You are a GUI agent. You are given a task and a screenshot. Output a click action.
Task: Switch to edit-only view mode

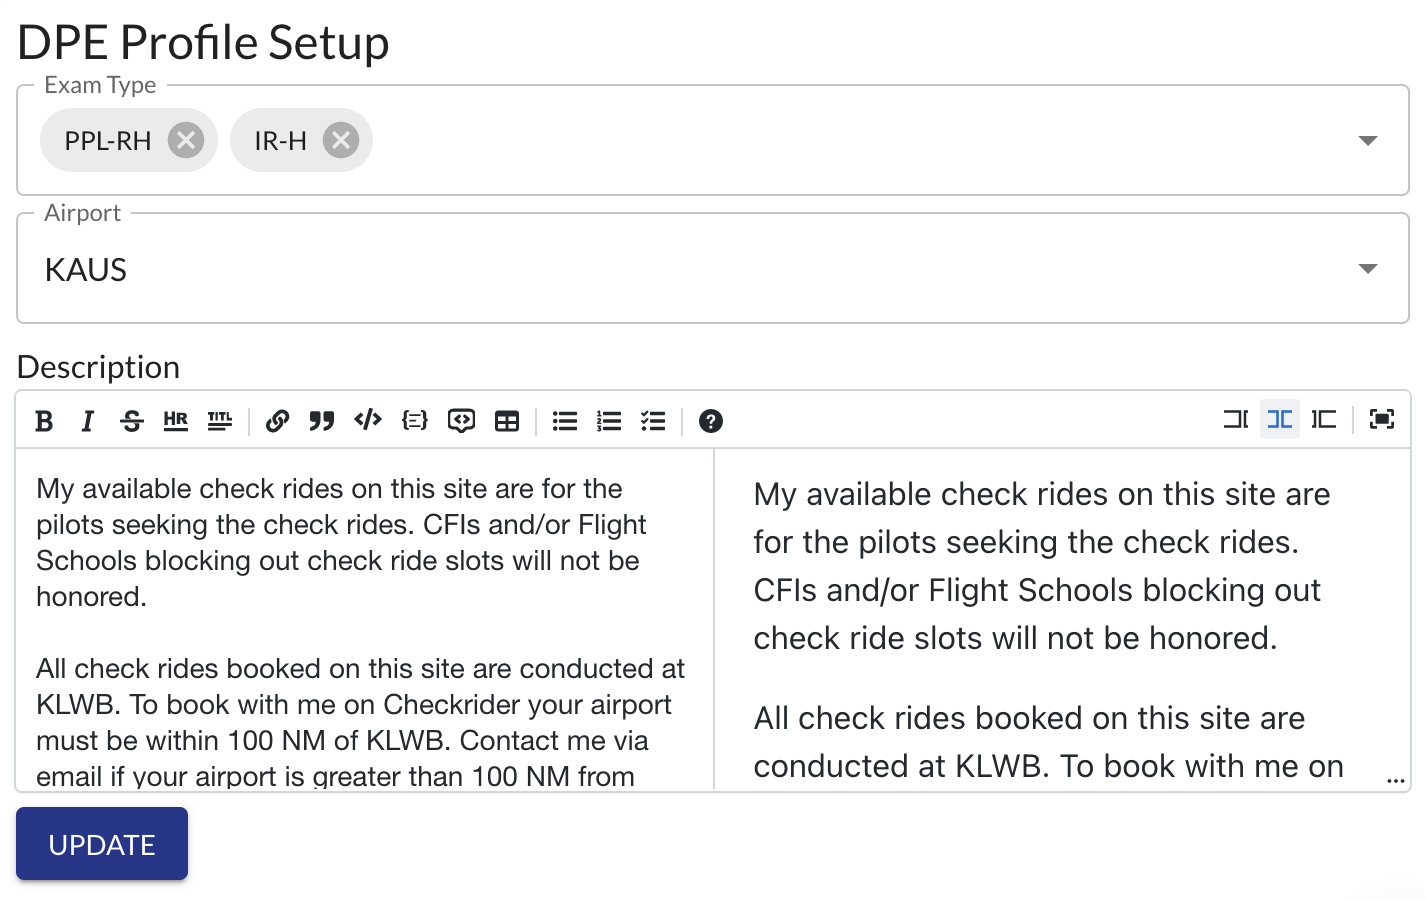tap(1236, 419)
